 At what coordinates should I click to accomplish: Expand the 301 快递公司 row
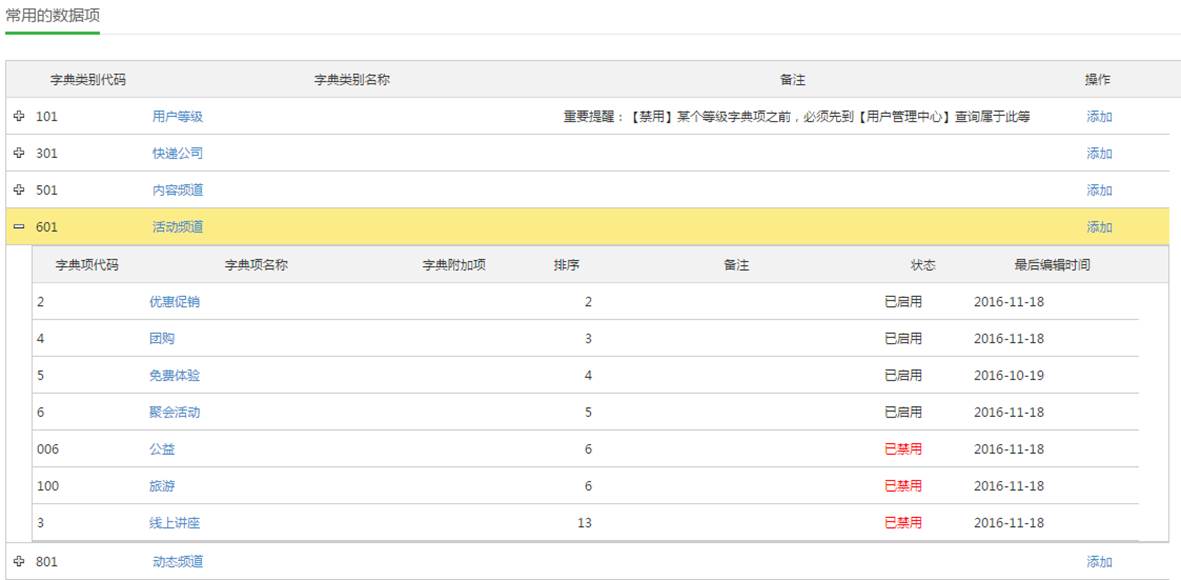pyautogui.click(x=19, y=153)
